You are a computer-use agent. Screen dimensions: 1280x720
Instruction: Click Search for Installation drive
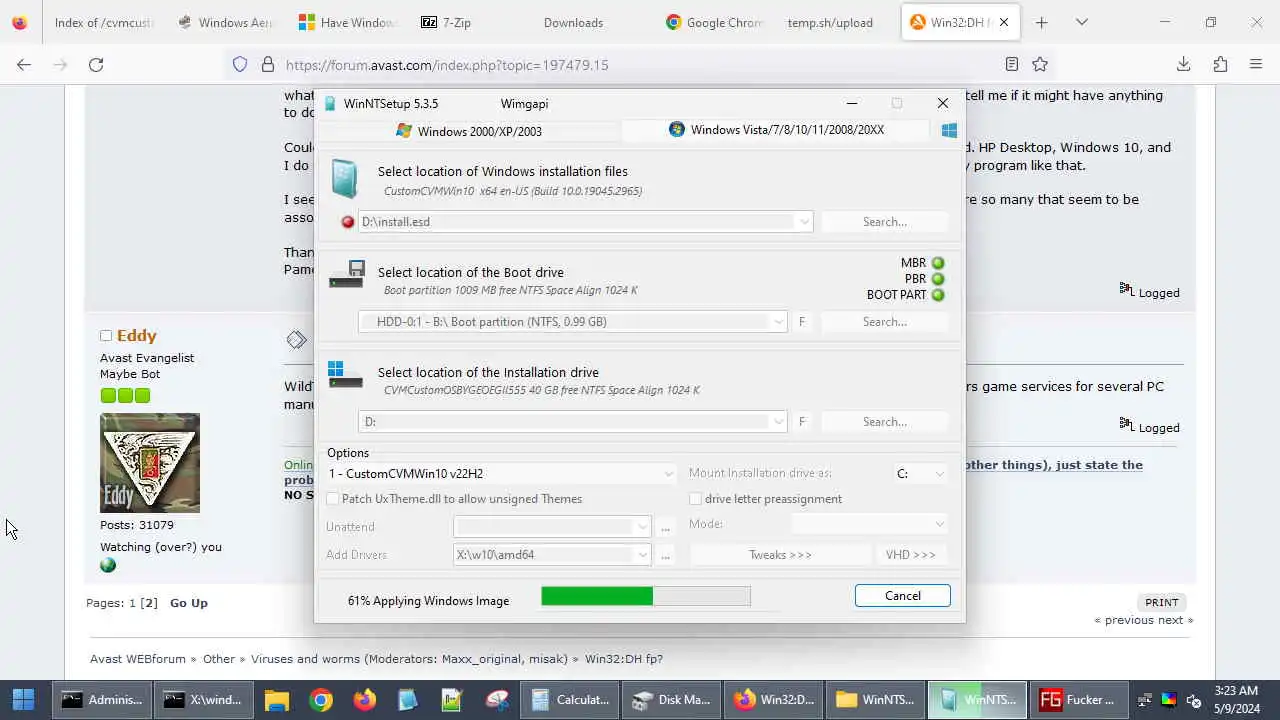coord(885,422)
